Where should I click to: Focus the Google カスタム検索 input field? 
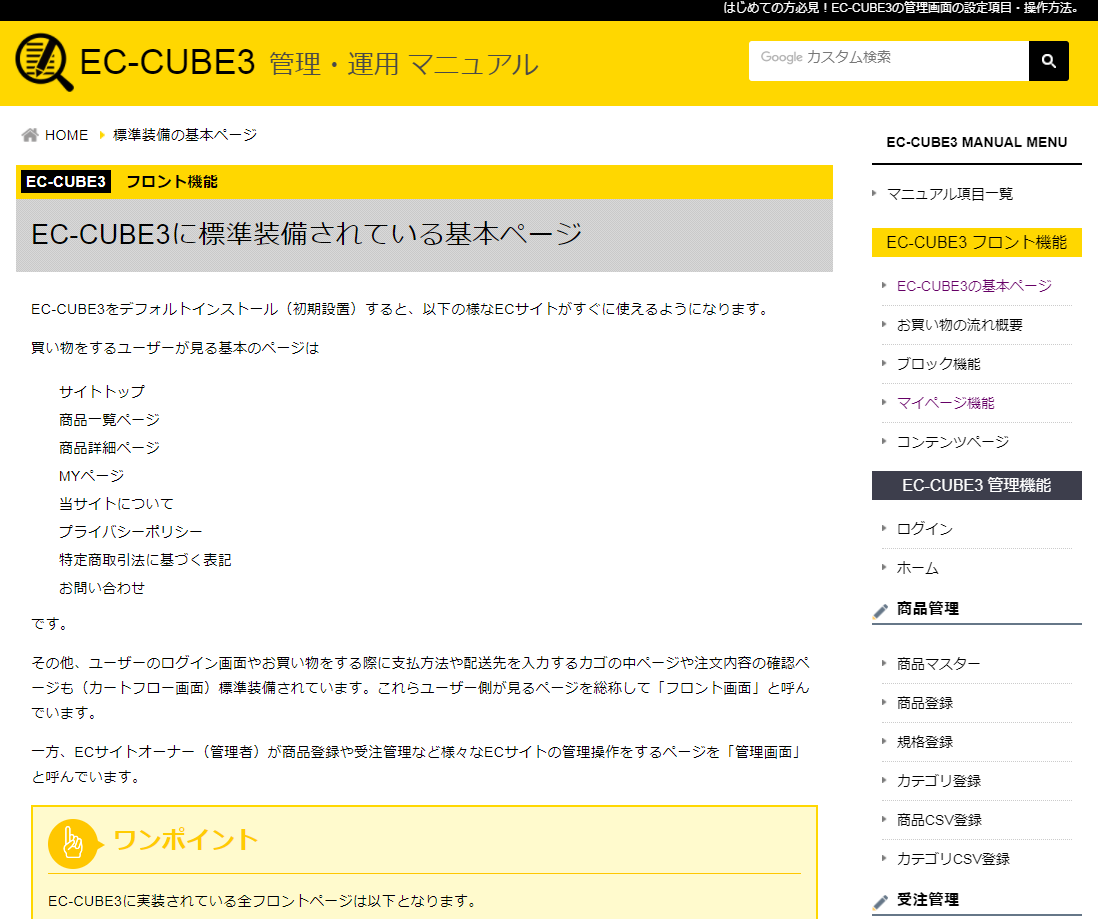tap(889, 61)
